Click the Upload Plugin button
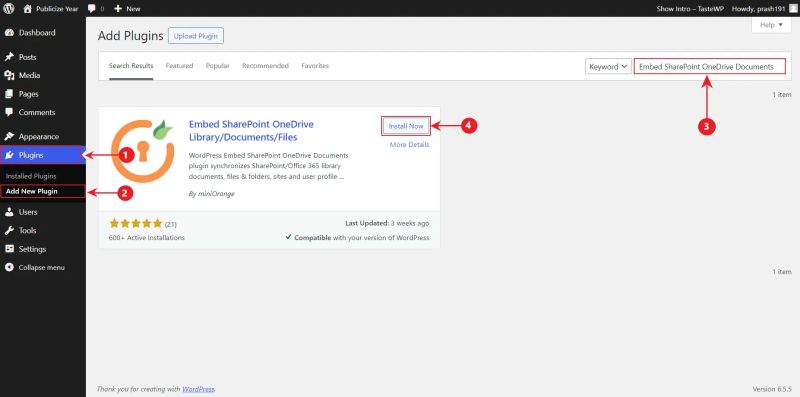The image size is (800, 397). pos(195,36)
